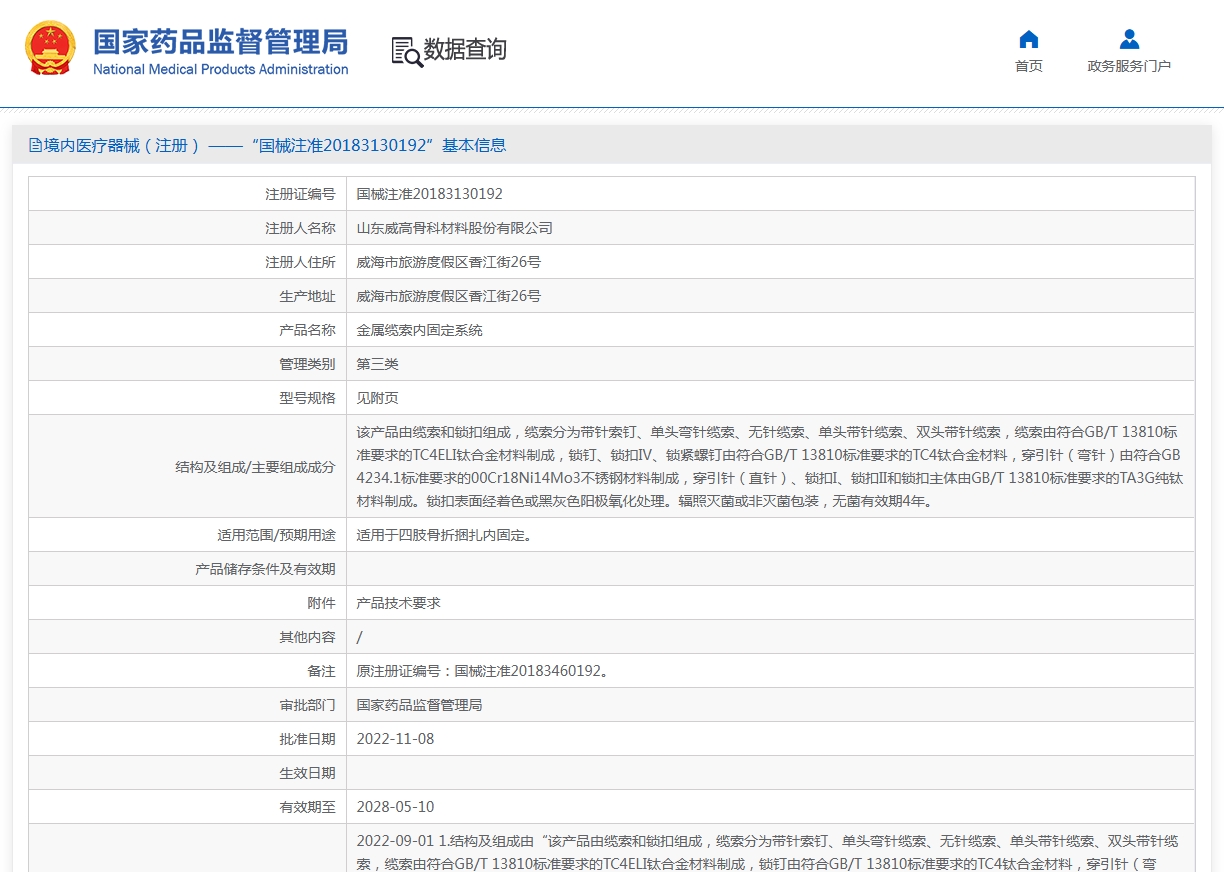The image size is (1224, 872).
Task: Click 原注册证编号：国械注准20183460192 text
Action: (x=482, y=671)
